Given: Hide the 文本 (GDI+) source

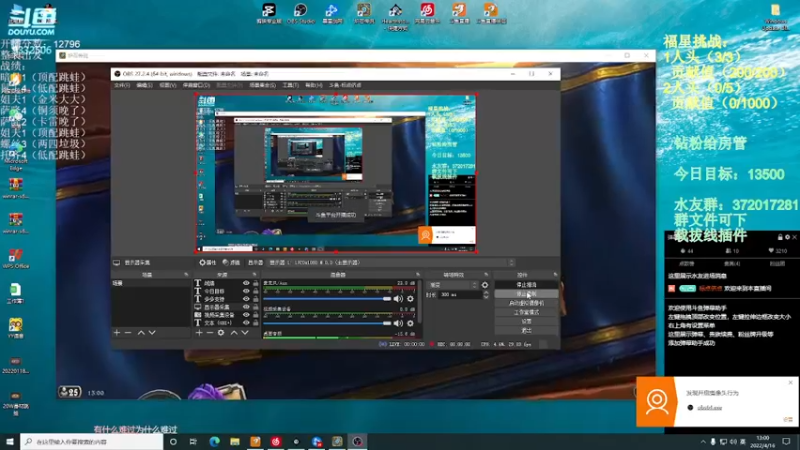Looking at the screenshot, I should (246, 323).
